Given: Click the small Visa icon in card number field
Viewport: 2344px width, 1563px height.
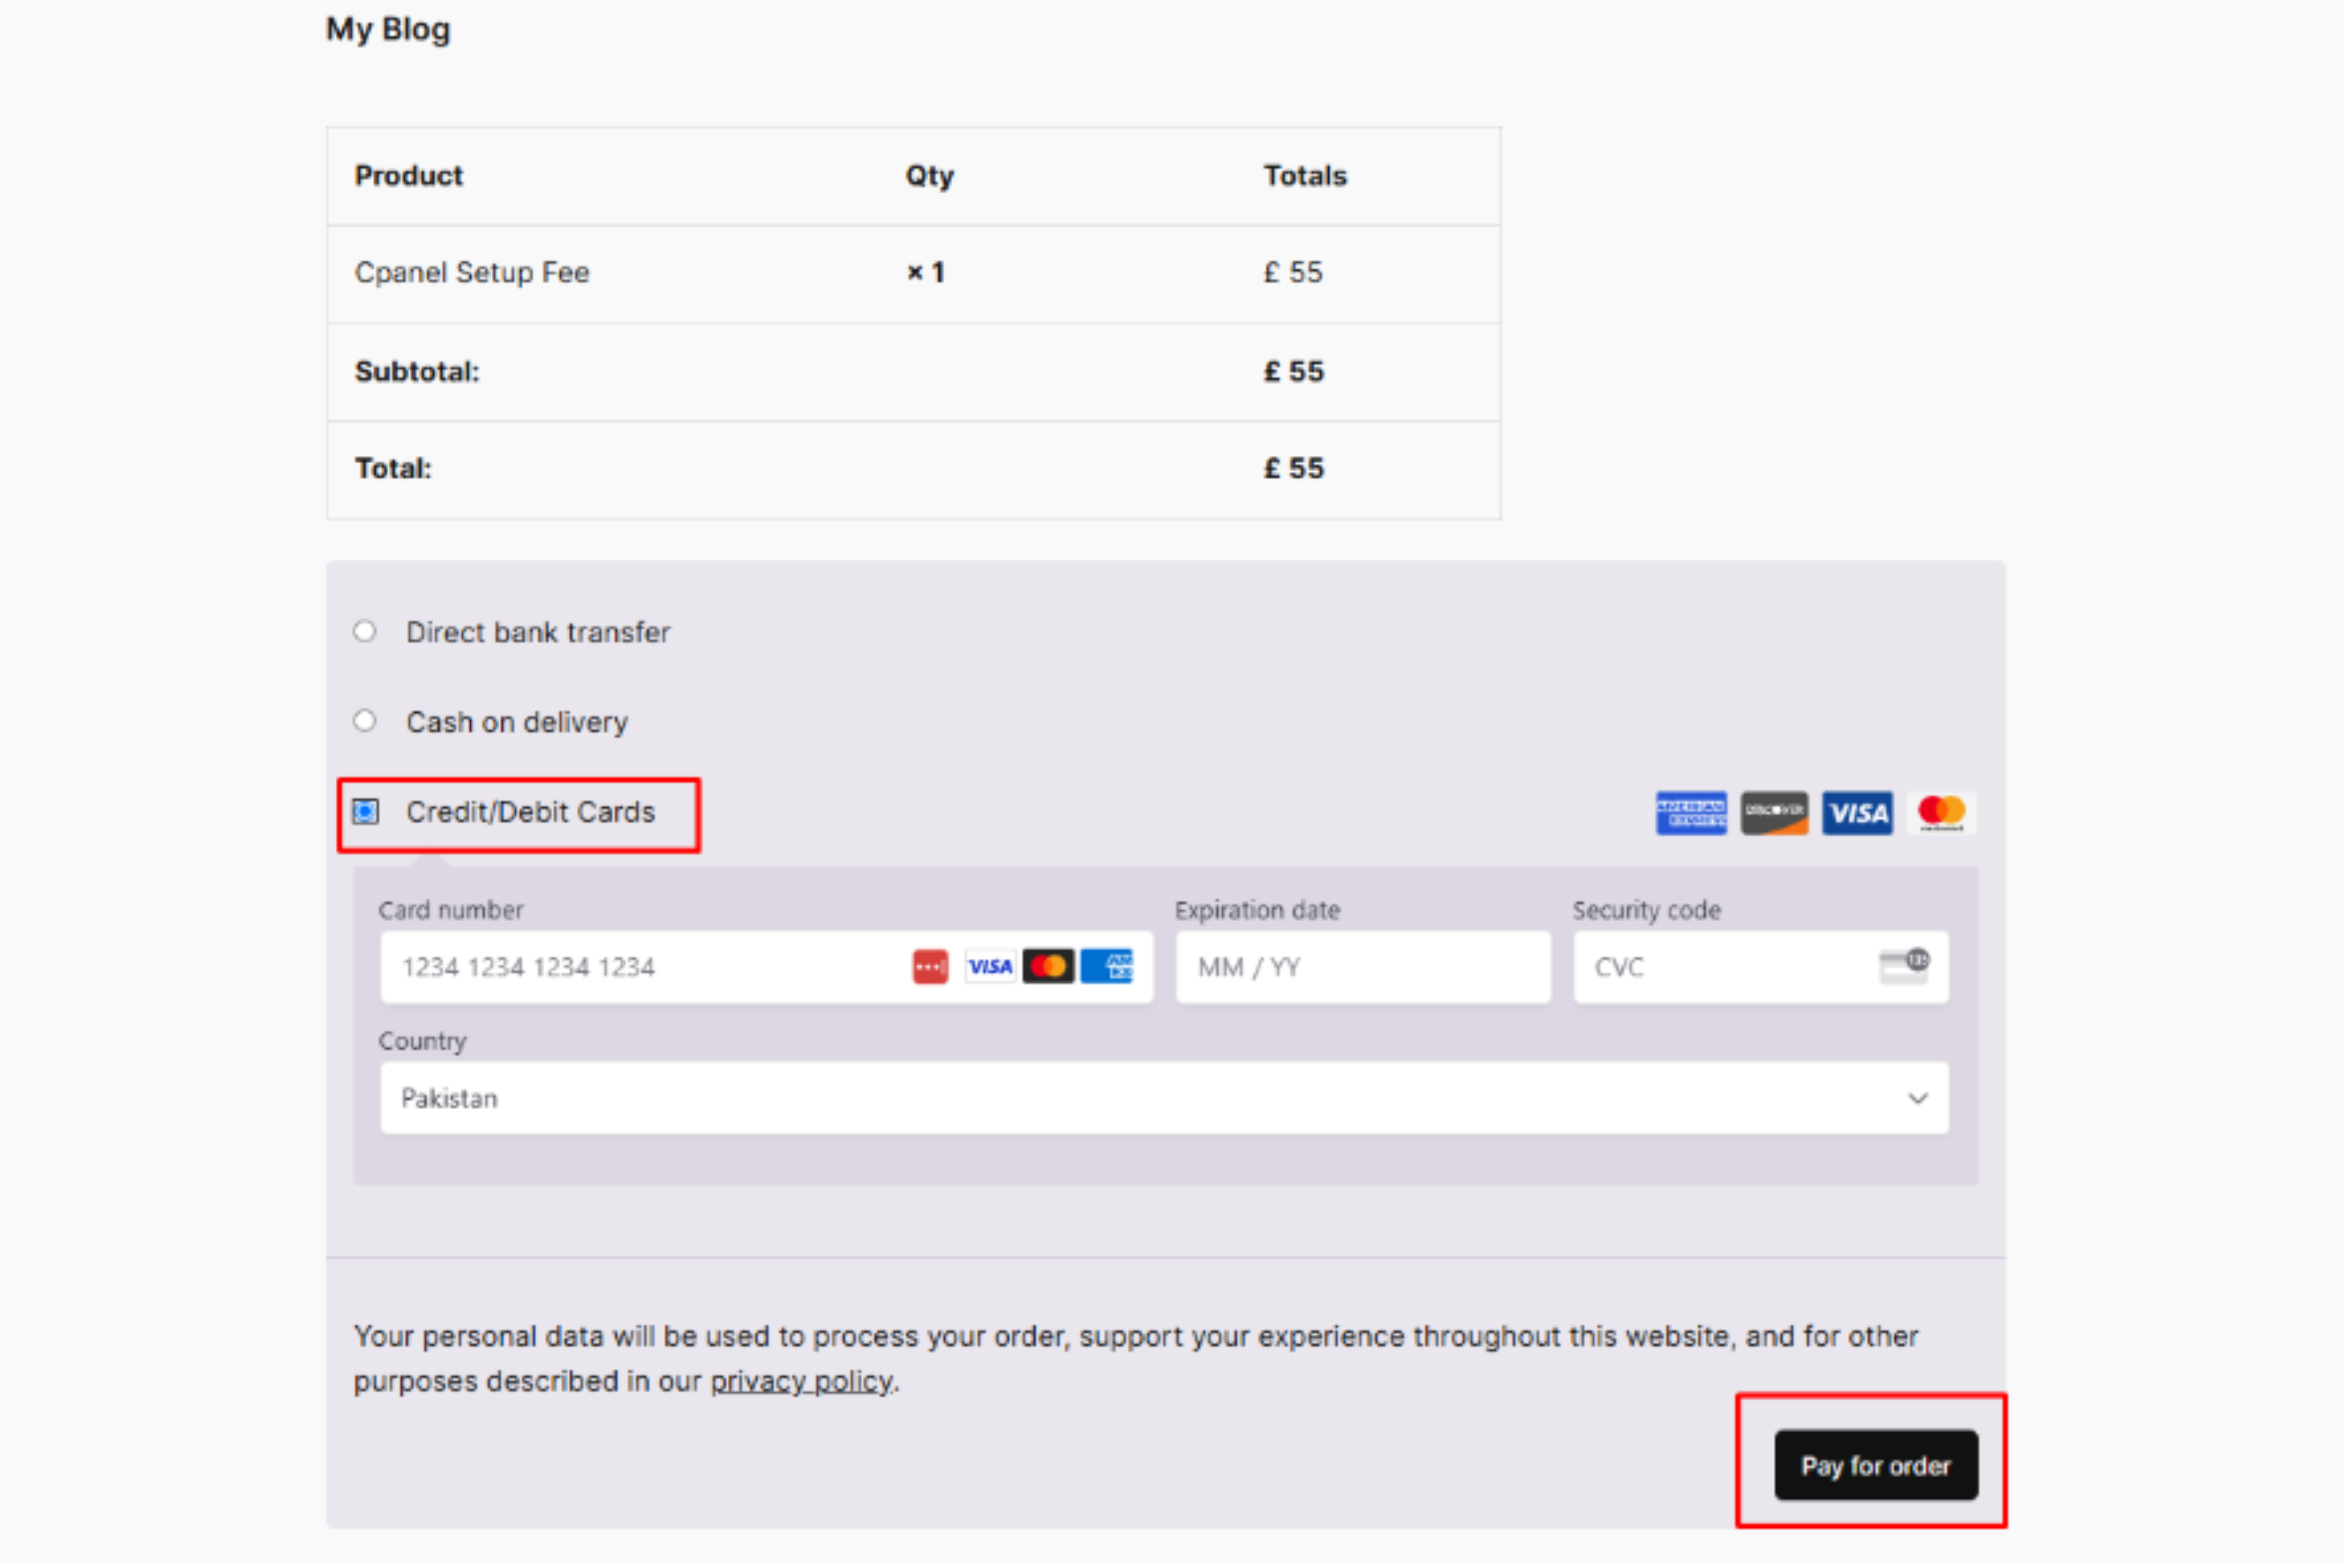Looking at the screenshot, I should tap(990, 966).
